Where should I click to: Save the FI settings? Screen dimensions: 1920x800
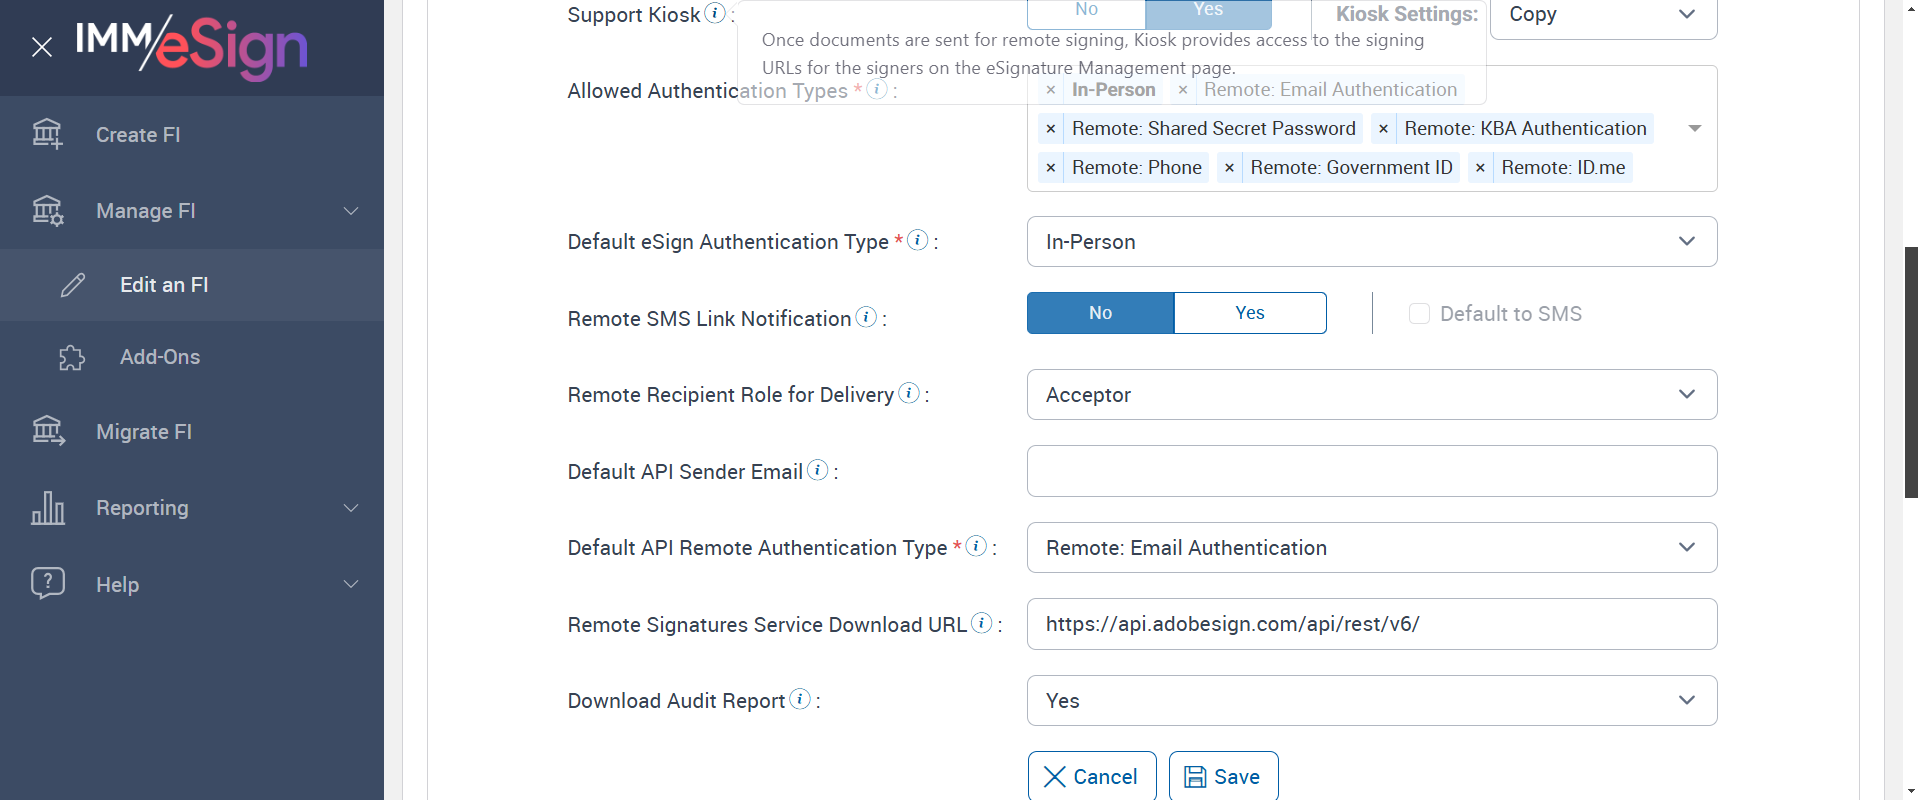coord(1223,777)
